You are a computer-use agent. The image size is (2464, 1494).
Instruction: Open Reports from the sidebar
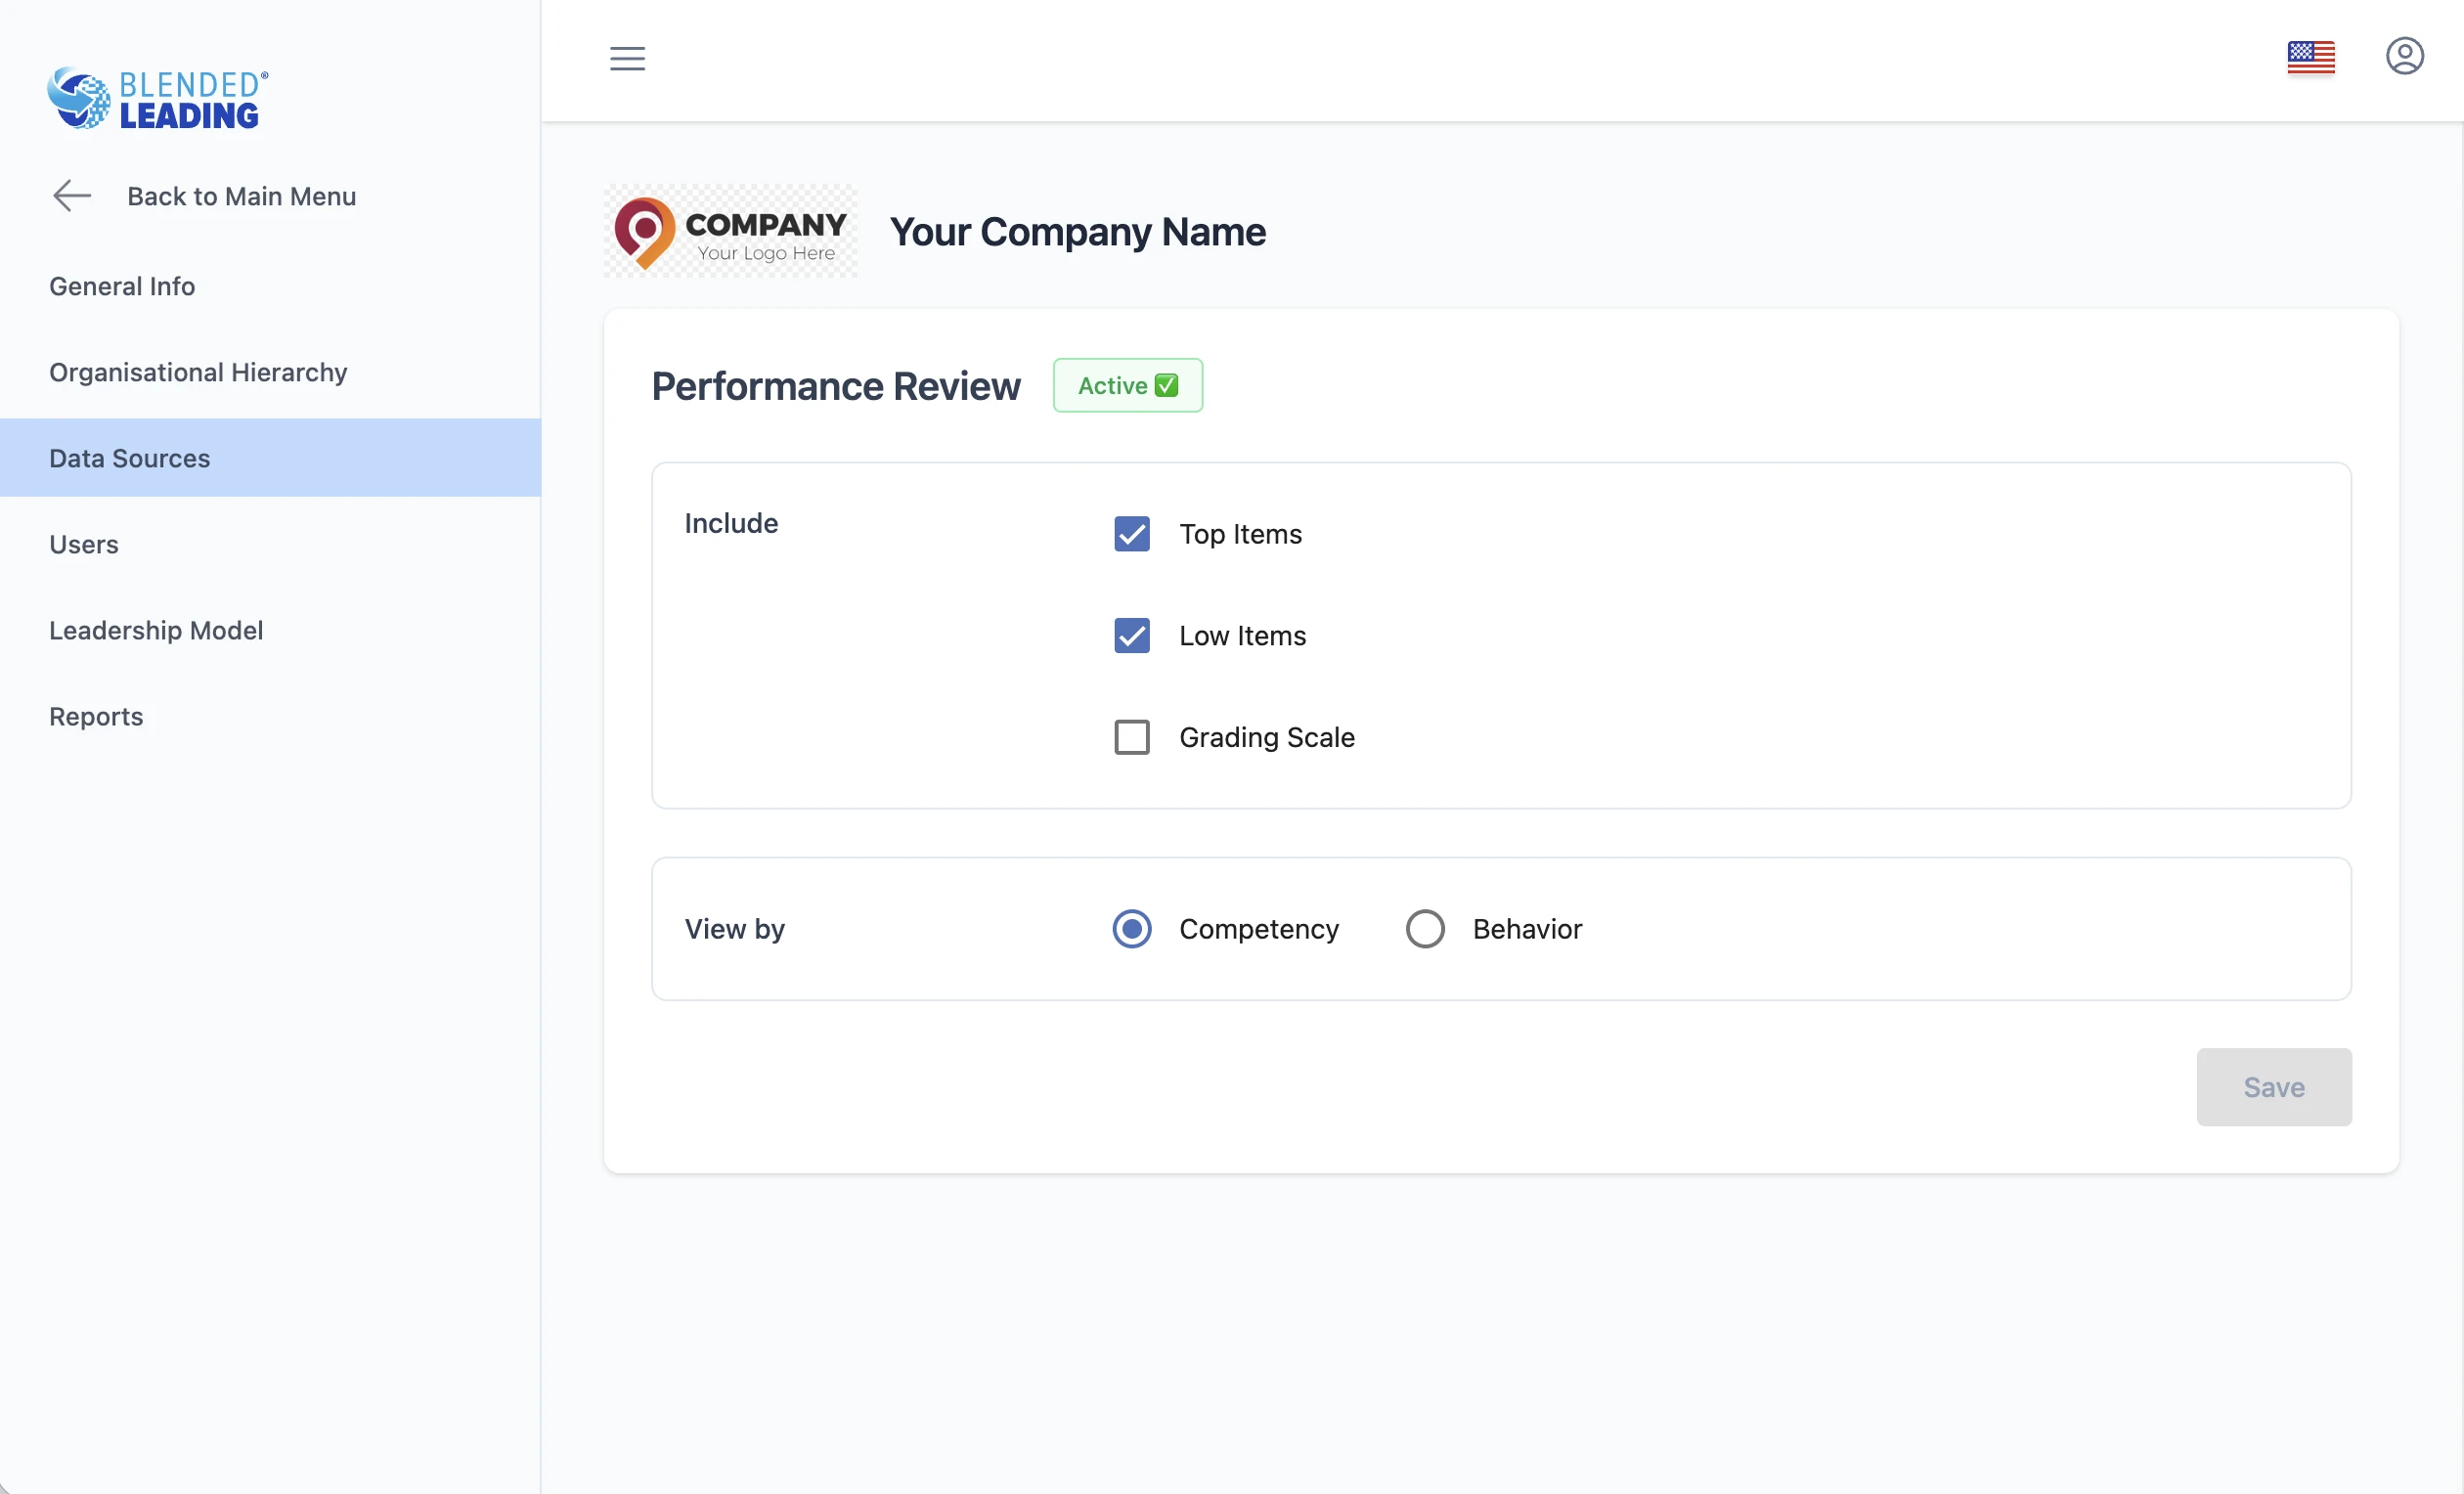[x=96, y=716]
